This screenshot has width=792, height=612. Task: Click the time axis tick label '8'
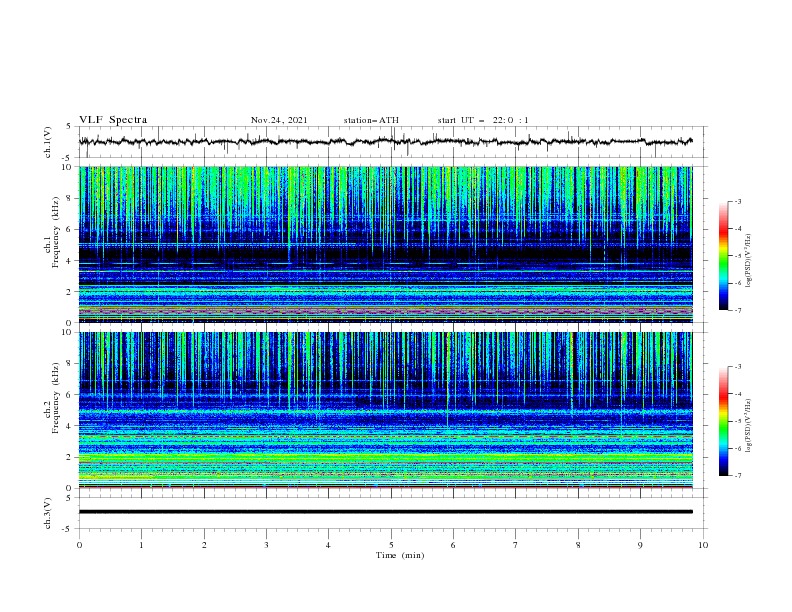(578, 545)
